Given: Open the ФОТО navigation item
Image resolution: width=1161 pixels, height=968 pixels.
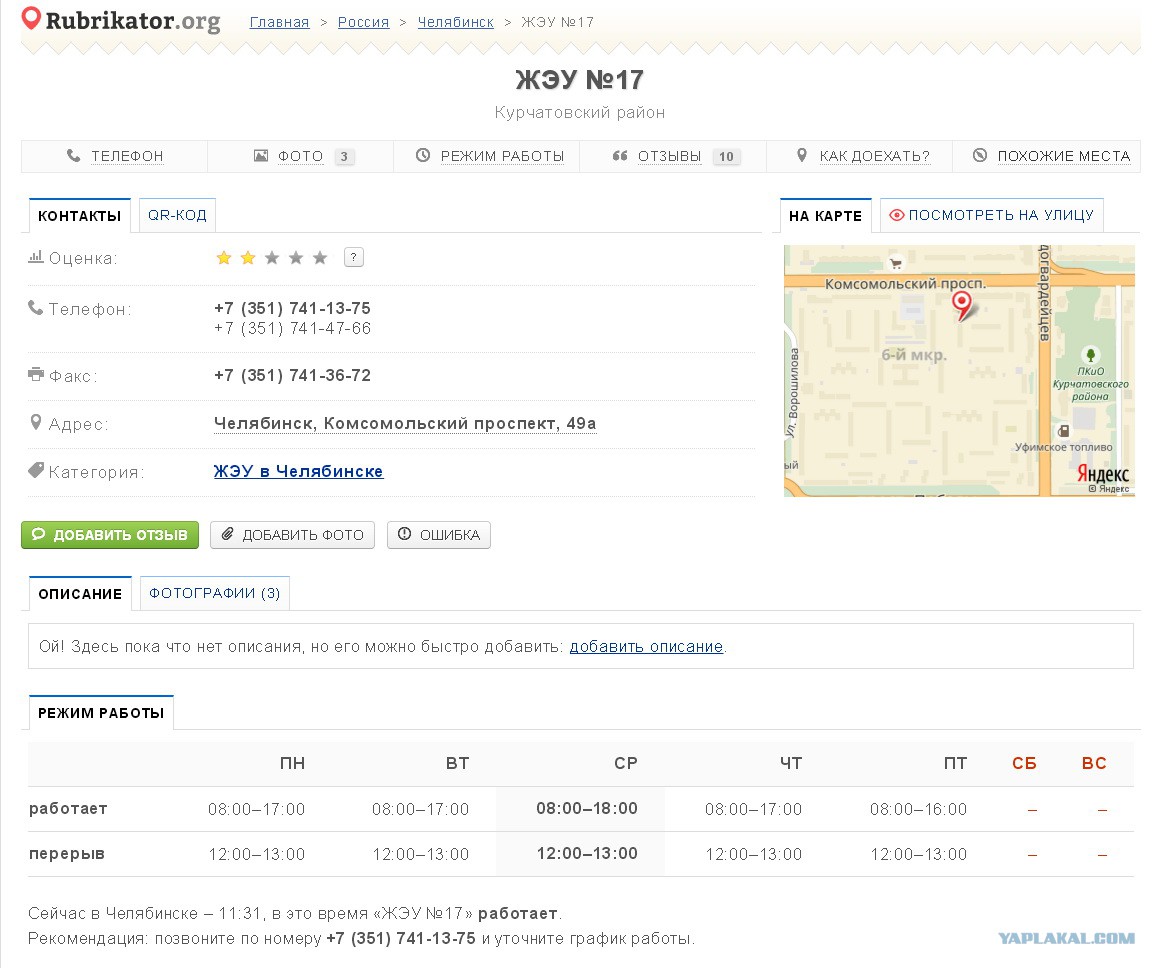Looking at the screenshot, I should pos(301,156).
